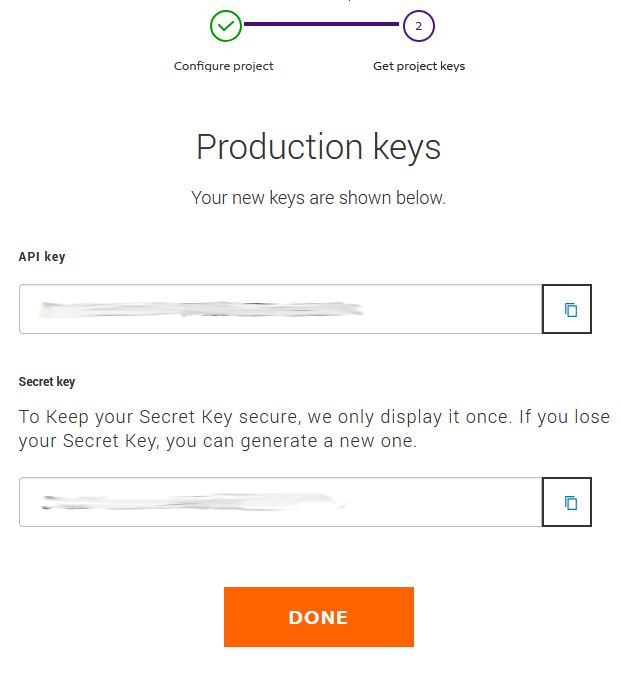Viewport: 621px width, 673px height.
Task: Select the step 2 circle indicator
Action: [x=418, y=26]
